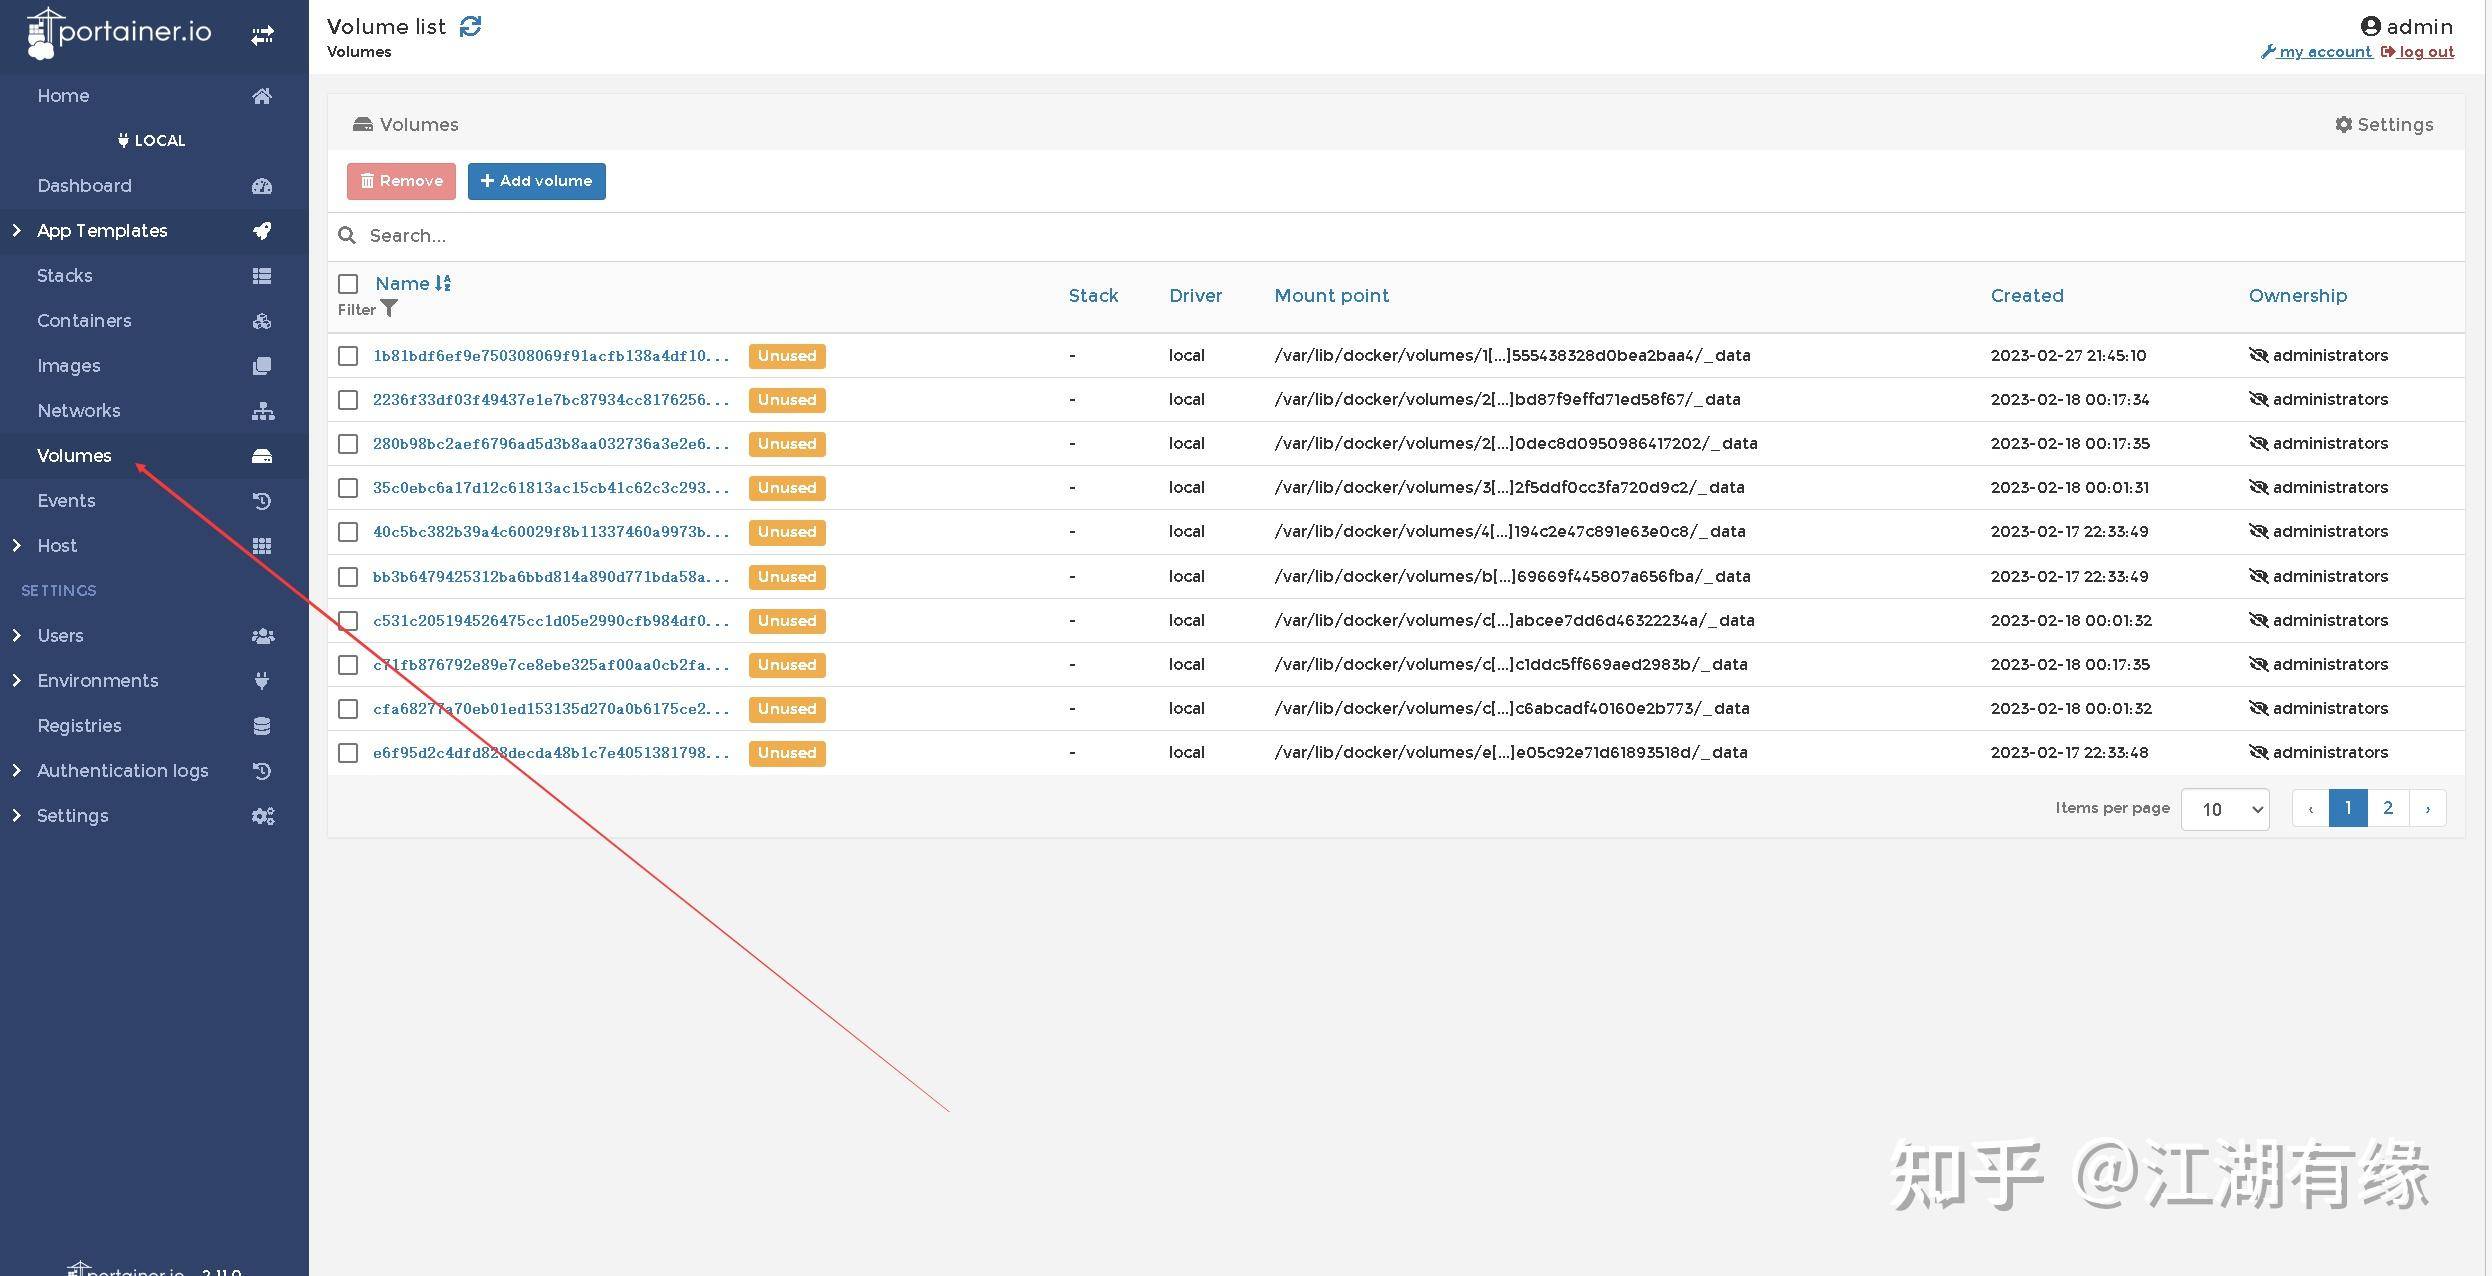Click the search magnifier icon
The height and width of the screenshot is (1276, 2492).
347,235
